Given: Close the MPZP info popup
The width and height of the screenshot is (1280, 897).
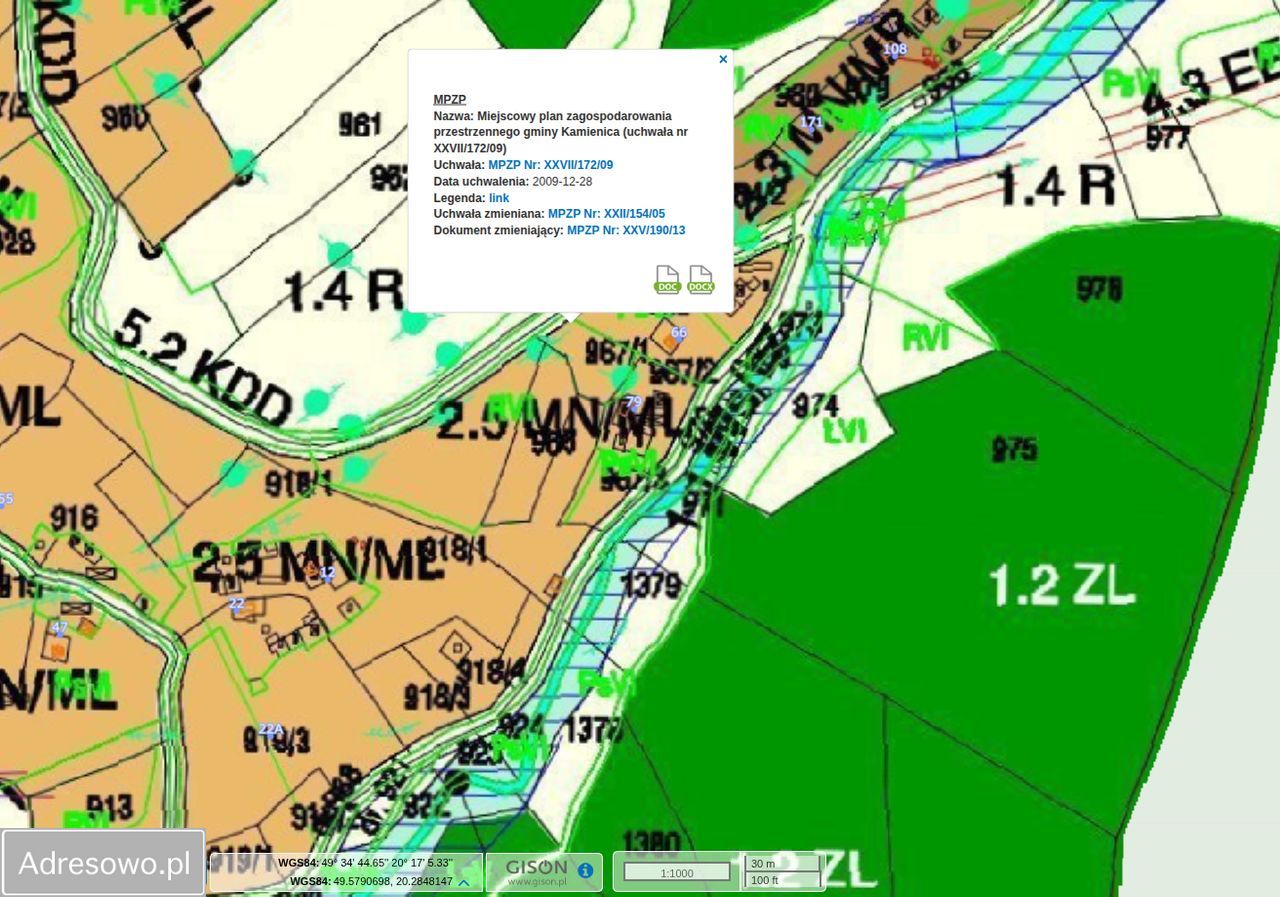Looking at the screenshot, I should [723, 59].
